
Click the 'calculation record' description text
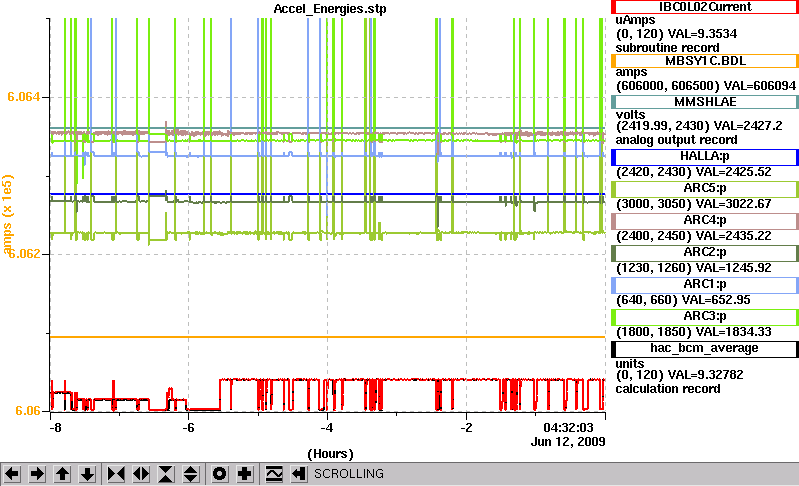[668, 389]
